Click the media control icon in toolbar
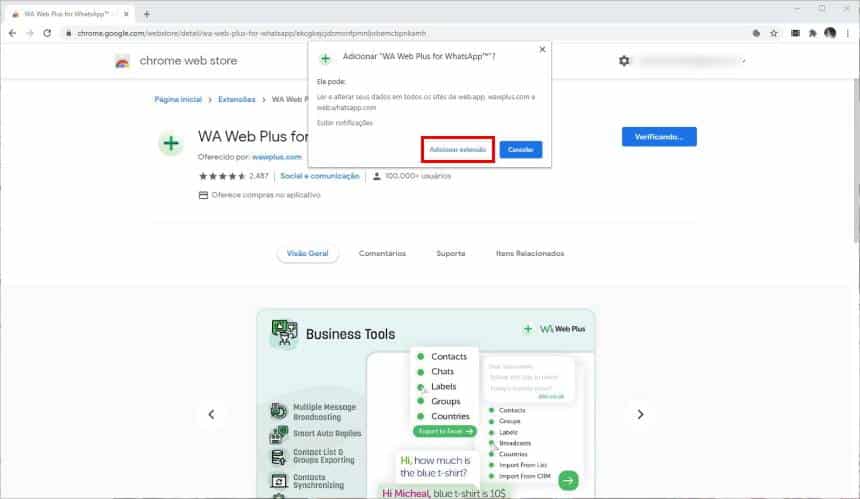 [795, 33]
